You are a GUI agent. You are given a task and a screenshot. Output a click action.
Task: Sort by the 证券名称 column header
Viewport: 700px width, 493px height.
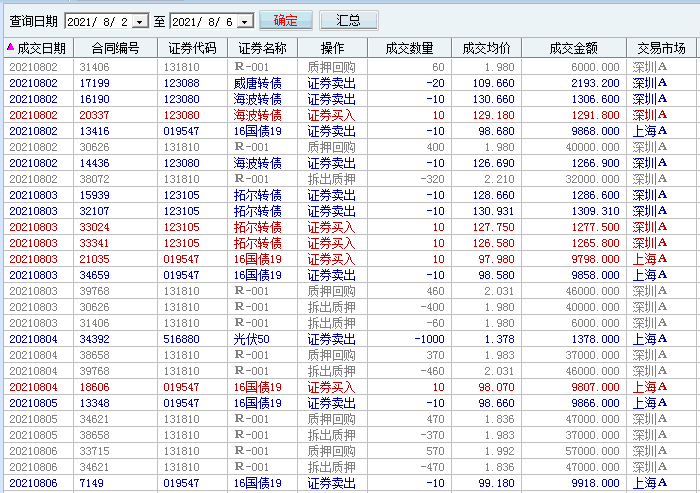click(262, 48)
